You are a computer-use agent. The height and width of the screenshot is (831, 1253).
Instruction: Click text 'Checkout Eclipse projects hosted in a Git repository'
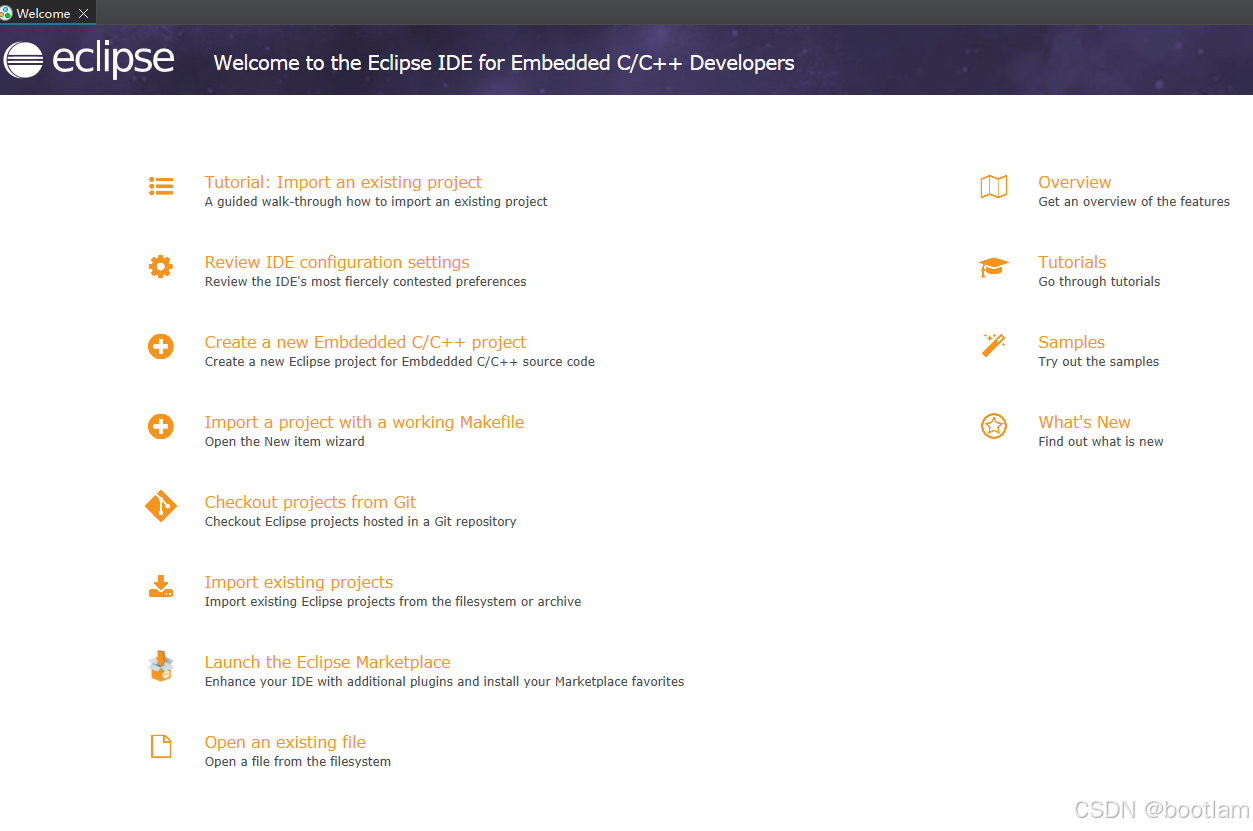click(361, 521)
